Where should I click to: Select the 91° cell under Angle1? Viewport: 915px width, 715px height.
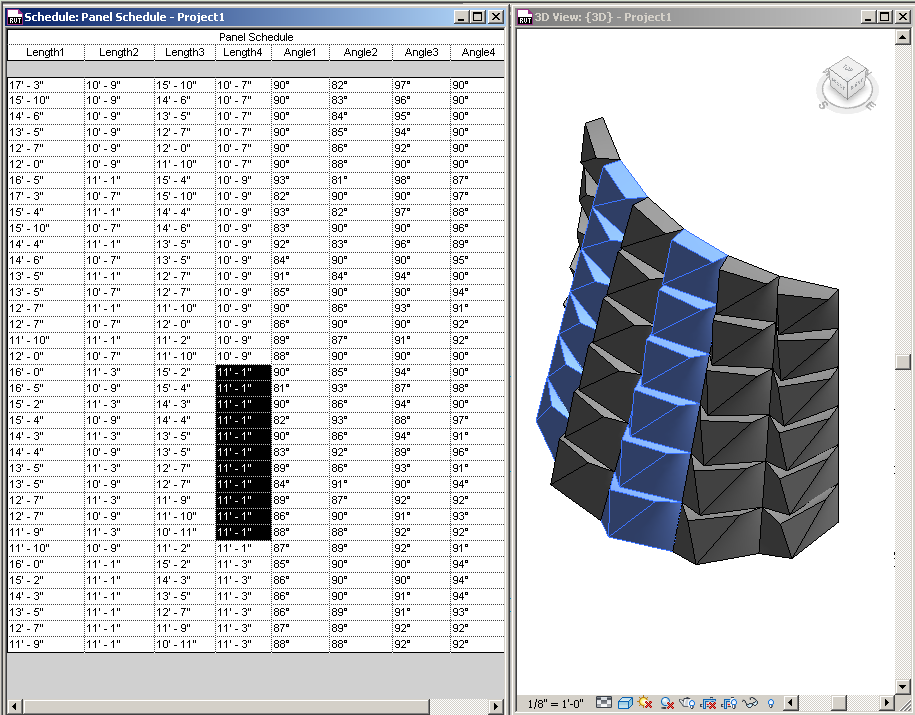click(x=300, y=276)
